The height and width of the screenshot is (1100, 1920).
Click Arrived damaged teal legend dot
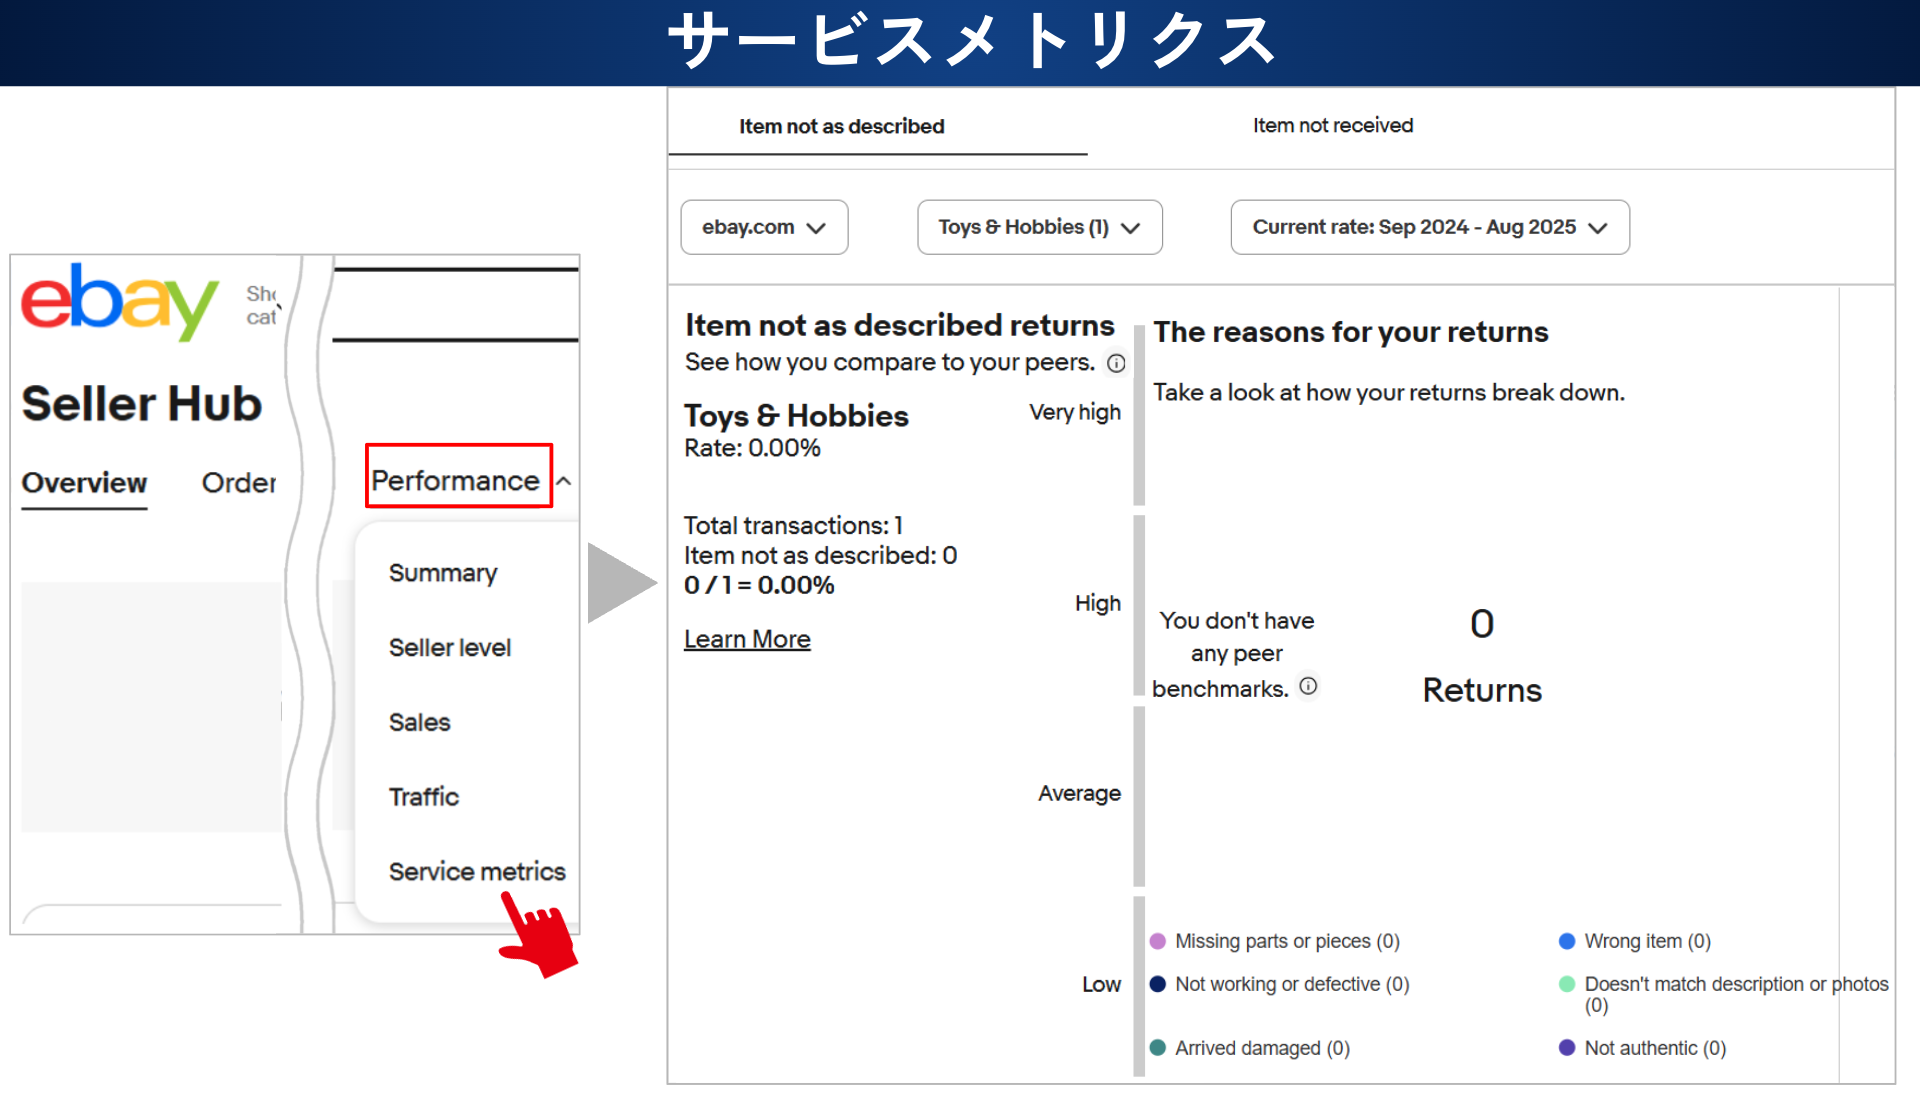pyautogui.click(x=1158, y=1048)
